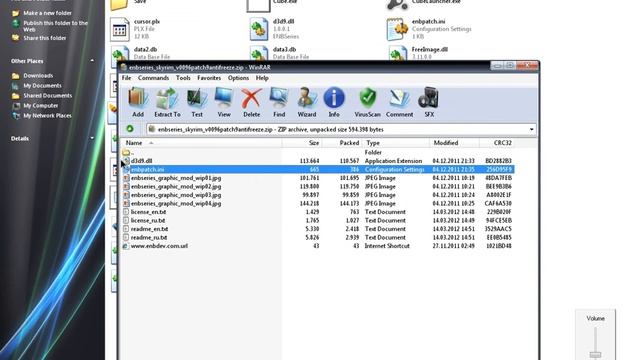Open the Help menu in WinRAR
The height and width of the screenshot is (360, 640).
pyautogui.click(x=262, y=78)
